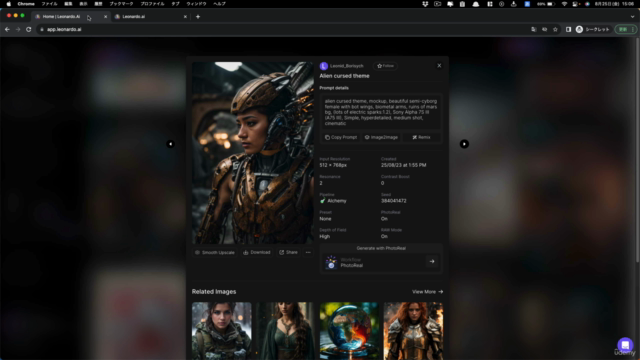Click the browser back button
Screen dimensions: 640x360
7,29
